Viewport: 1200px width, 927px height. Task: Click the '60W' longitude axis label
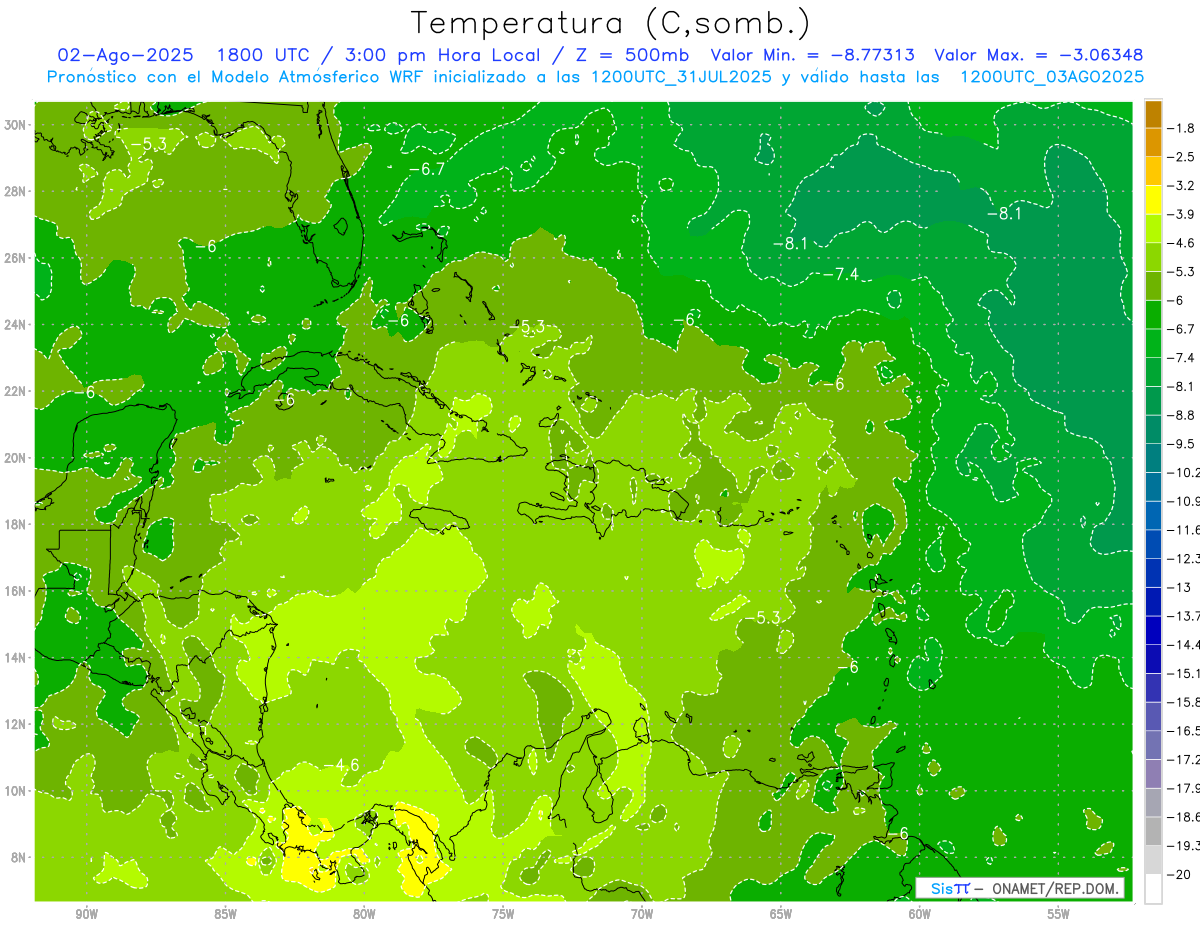pyautogui.click(x=920, y=914)
